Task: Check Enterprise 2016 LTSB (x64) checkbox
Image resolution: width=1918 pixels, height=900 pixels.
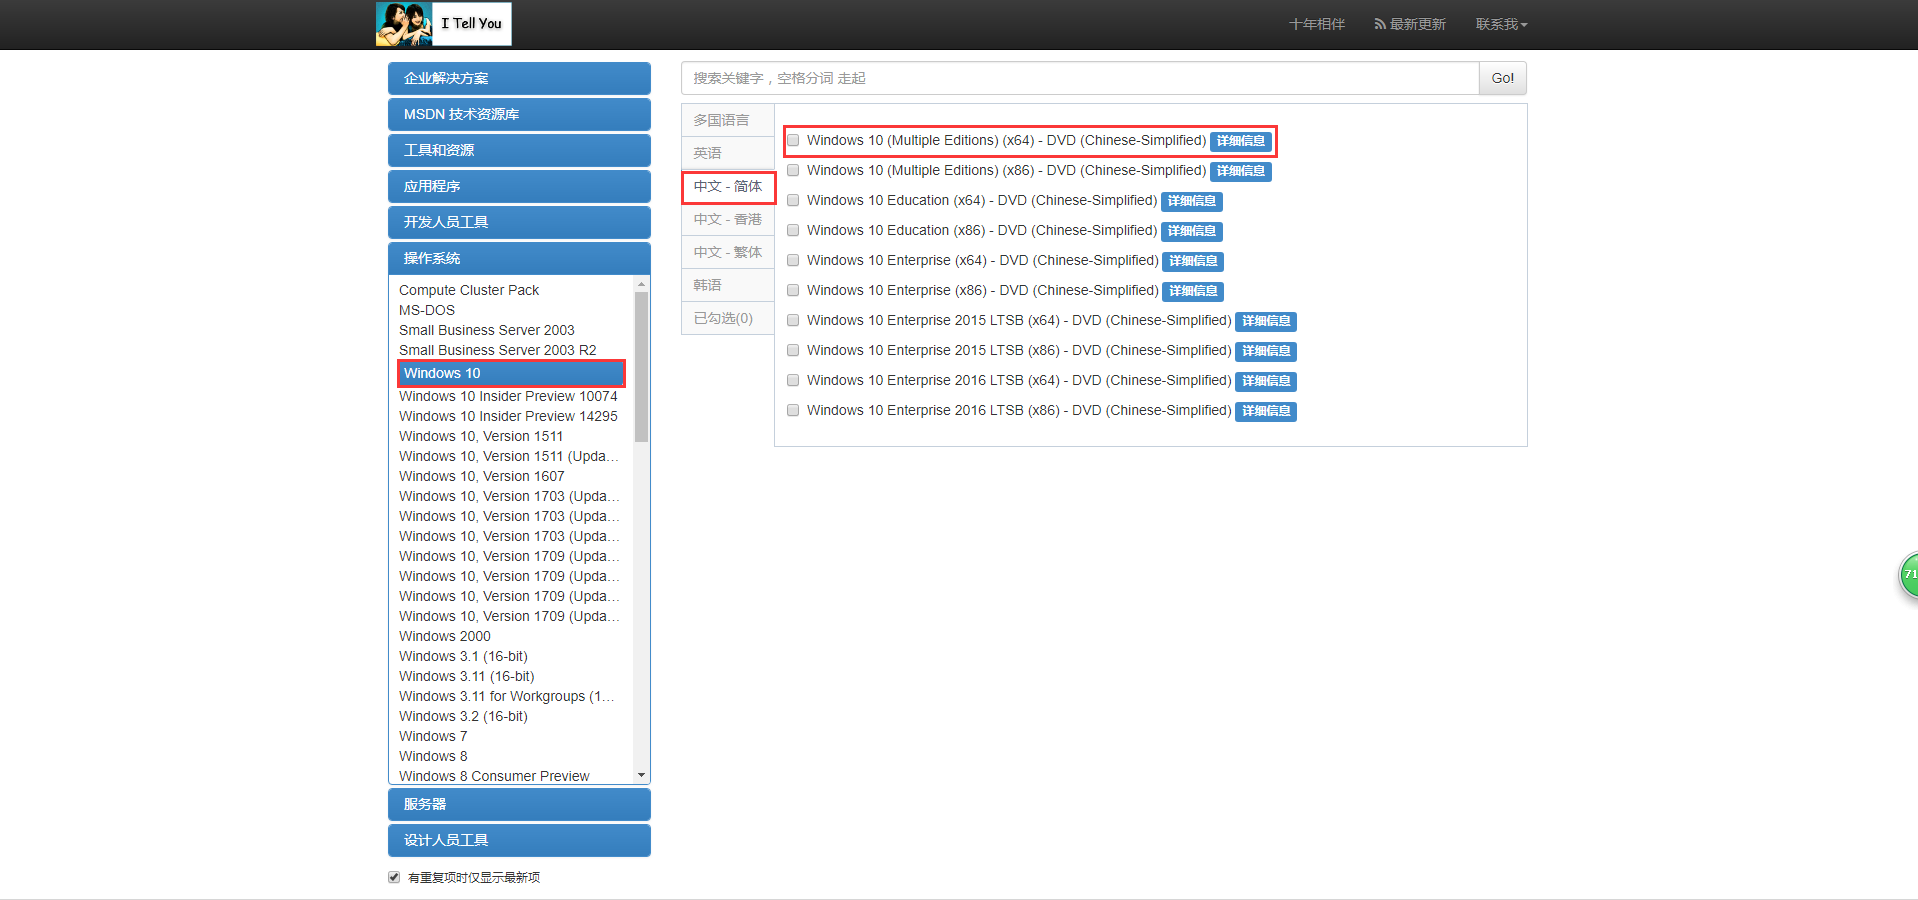Action: [x=793, y=381]
